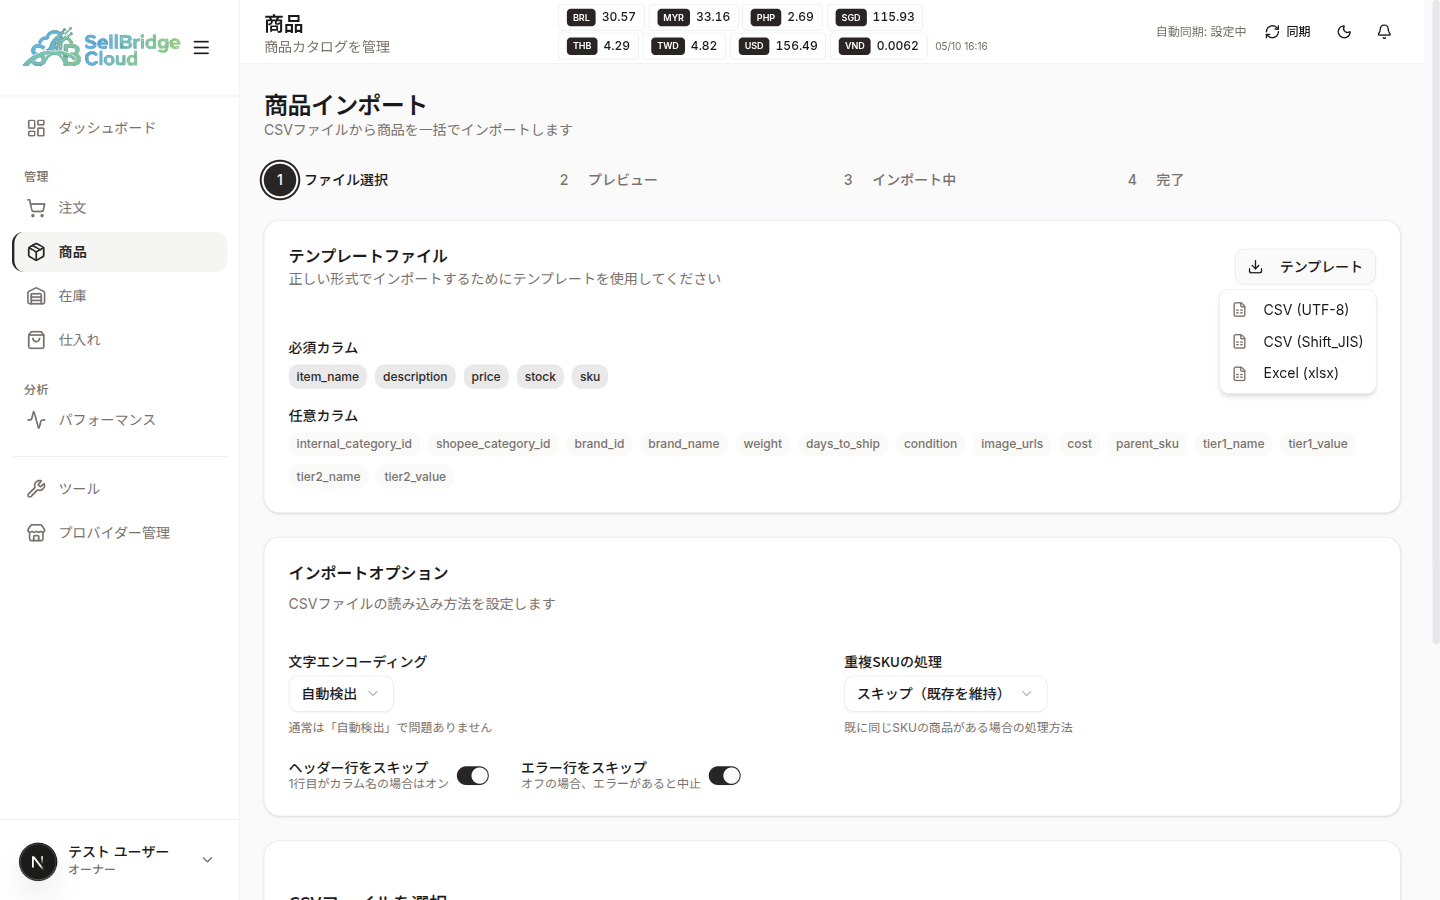Click the SellBridge Cloud logo
The width and height of the screenshot is (1440, 900).
(x=101, y=47)
